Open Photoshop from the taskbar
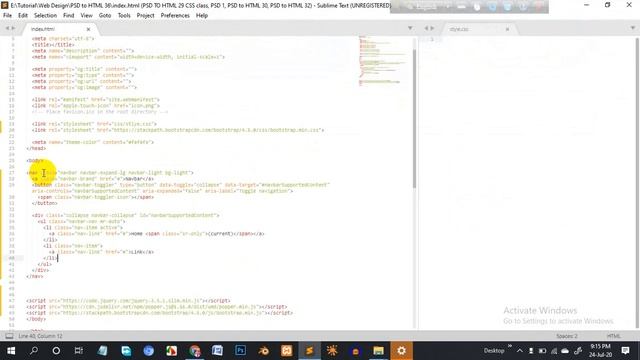 (240, 351)
